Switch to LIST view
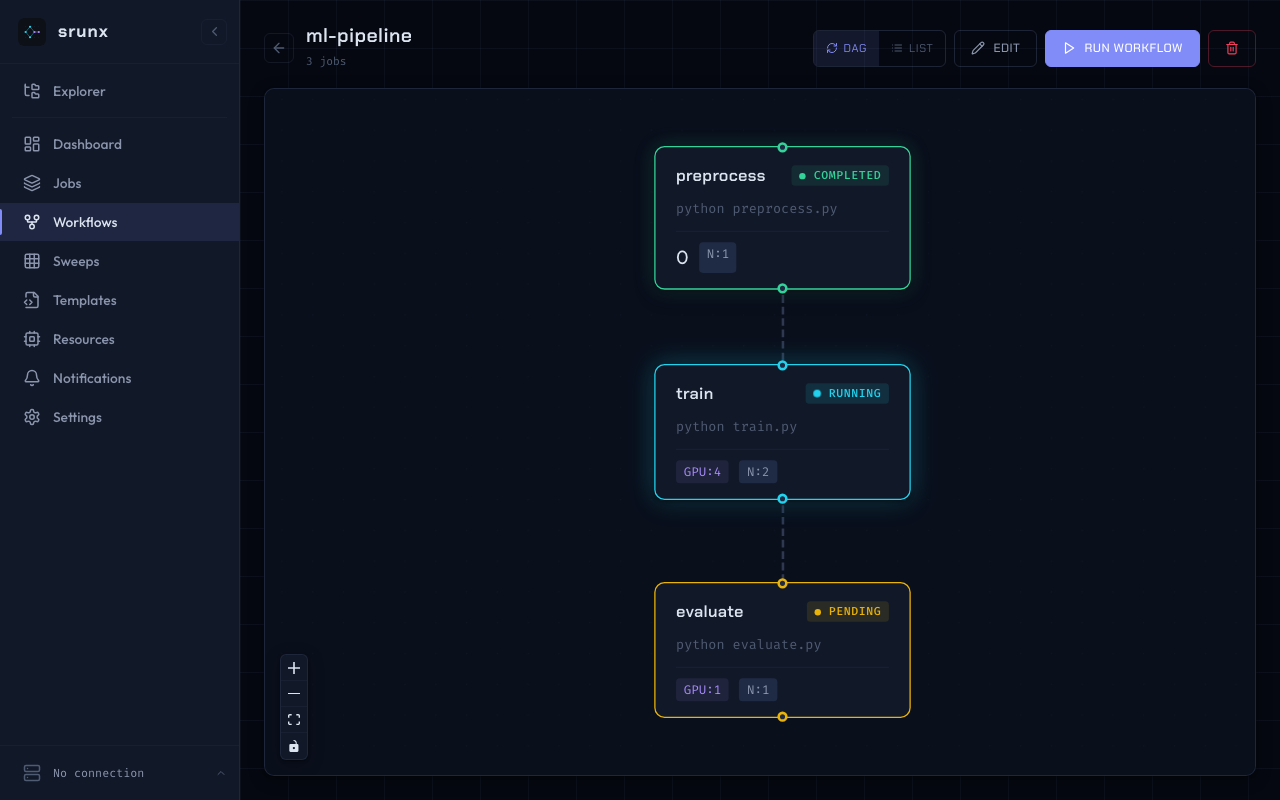Screen dimensions: 1280x800 912,48
